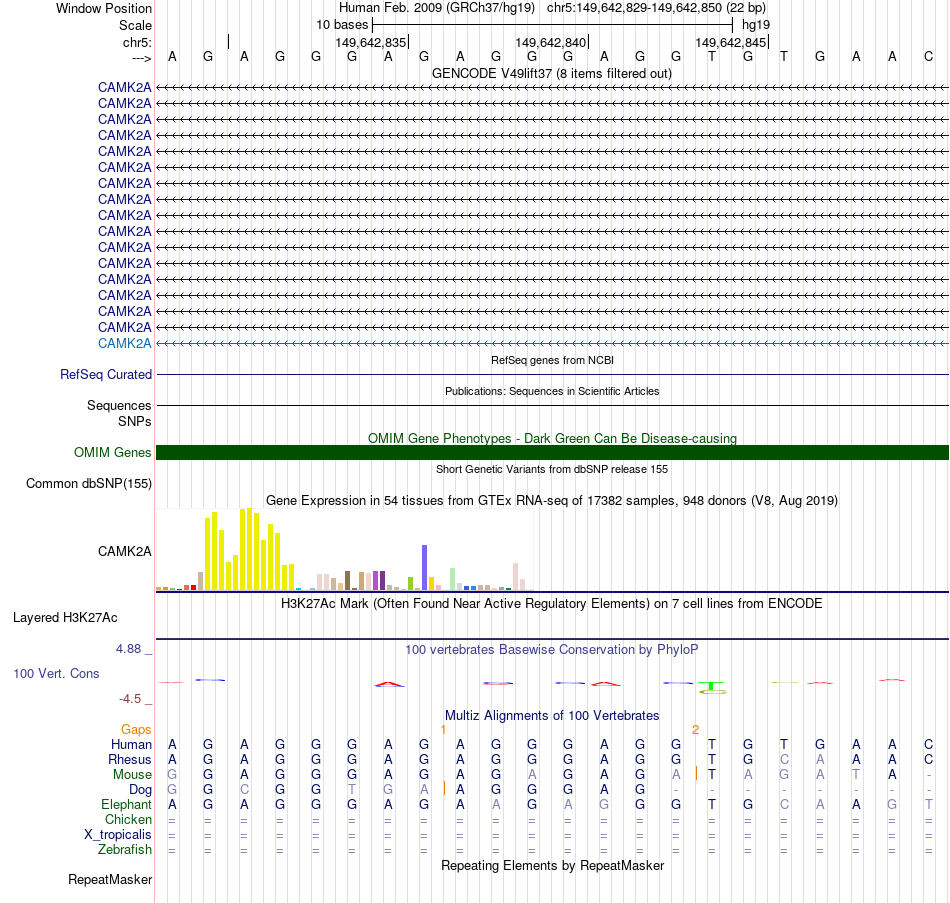This screenshot has height=903, width=950.
Task: Open Multiz Alignments of 100 Vertebrates title
Action: point(552,716)
